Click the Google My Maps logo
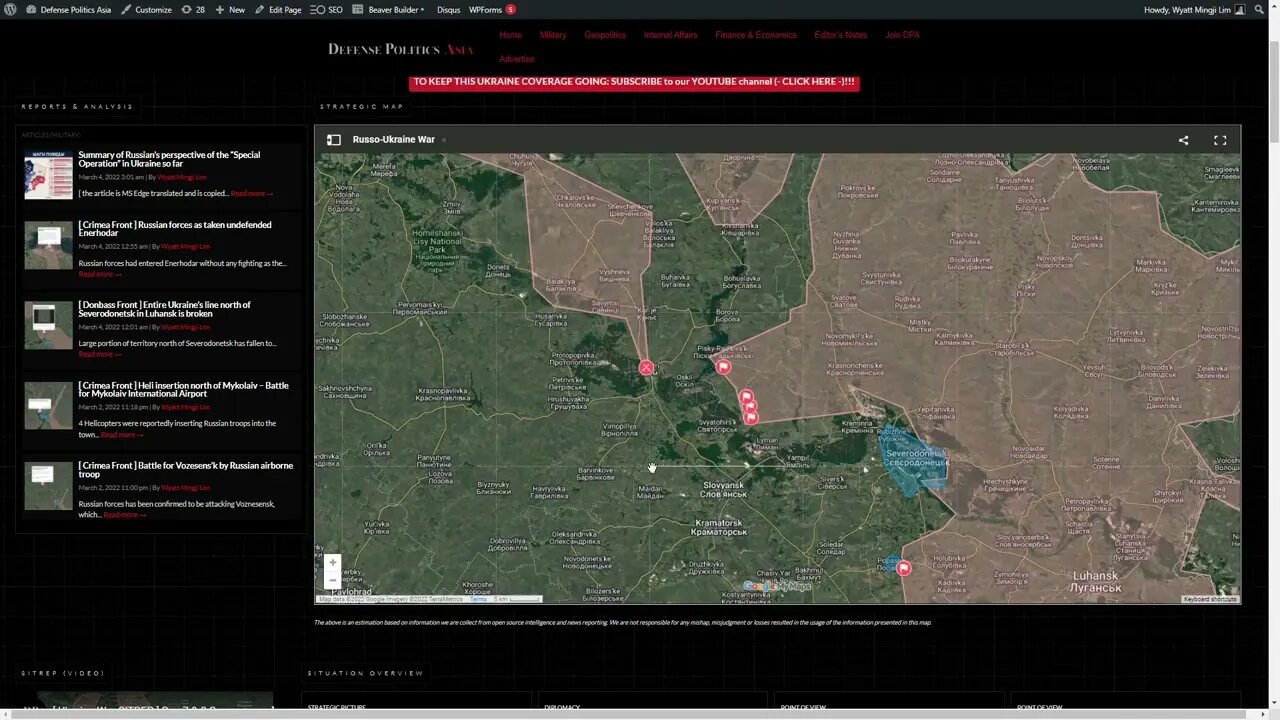 [777, 587]
